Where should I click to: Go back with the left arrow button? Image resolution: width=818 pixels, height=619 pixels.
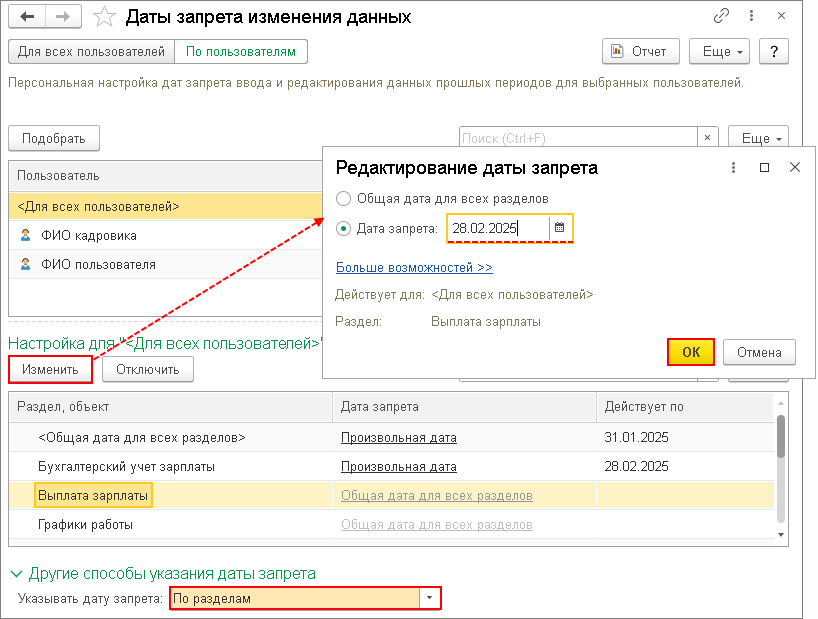click(x=27, y=17)
